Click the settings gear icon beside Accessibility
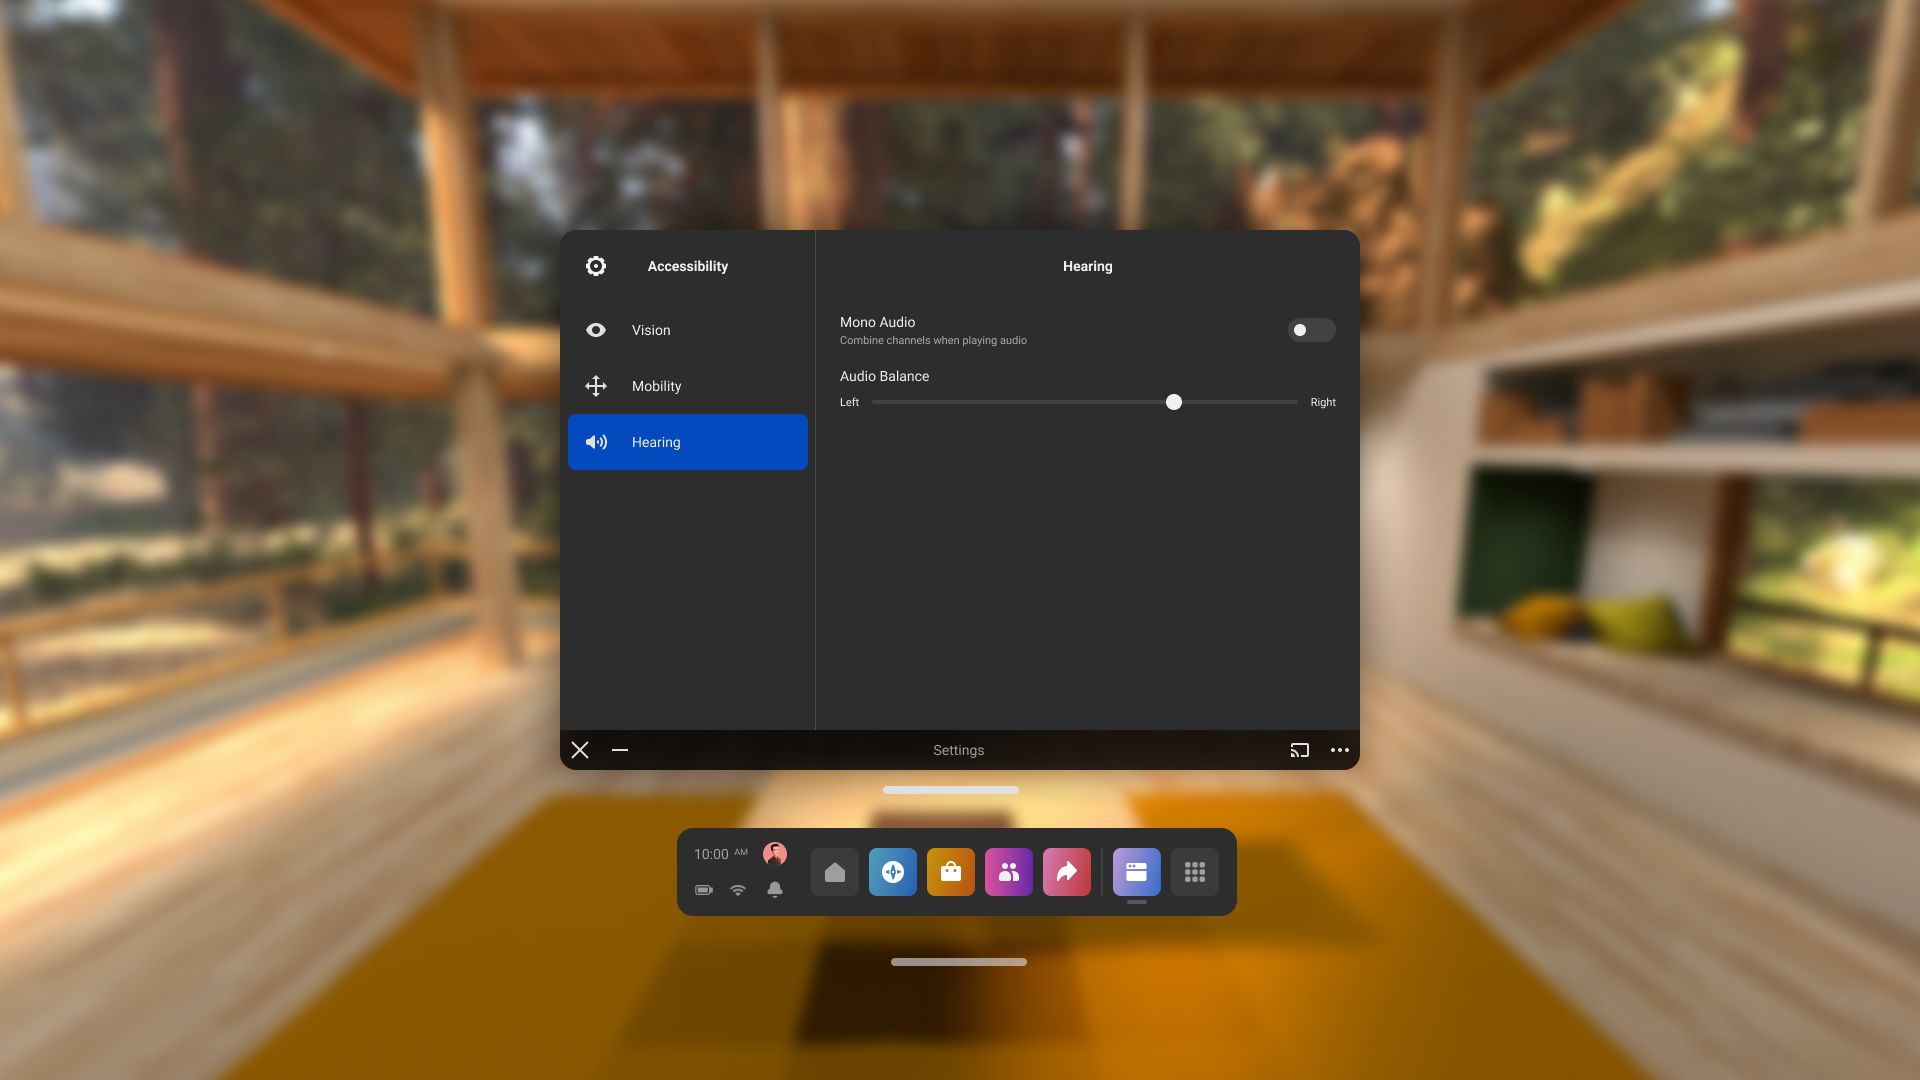The image size is (1920, 1080). pyautogui.click(x=596, y=266)
